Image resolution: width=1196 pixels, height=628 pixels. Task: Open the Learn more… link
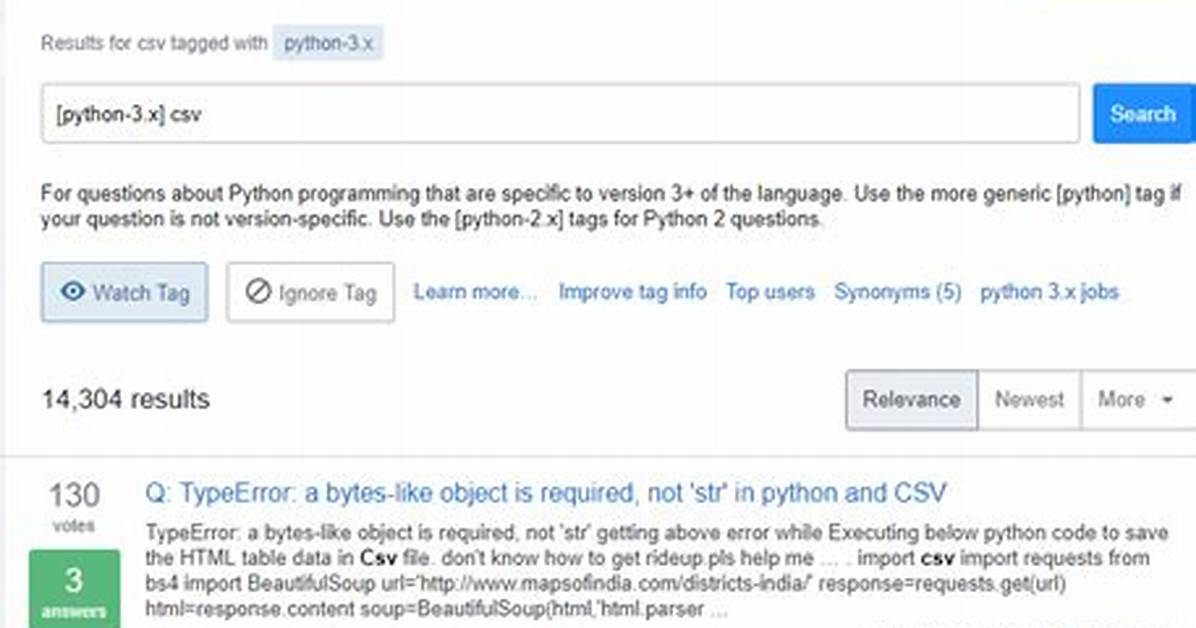pos(475,292)
